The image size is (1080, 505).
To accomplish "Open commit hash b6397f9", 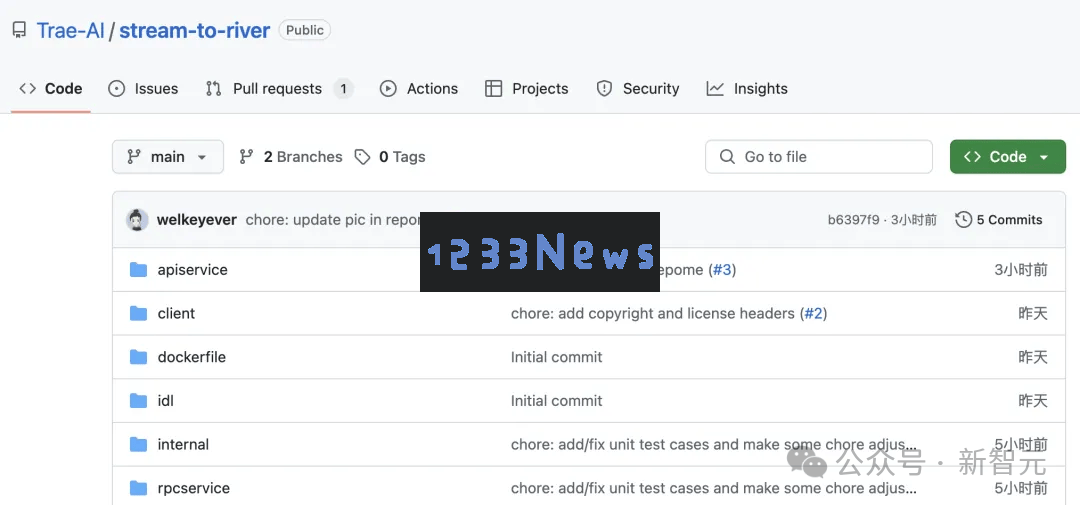I will (853, 220).
